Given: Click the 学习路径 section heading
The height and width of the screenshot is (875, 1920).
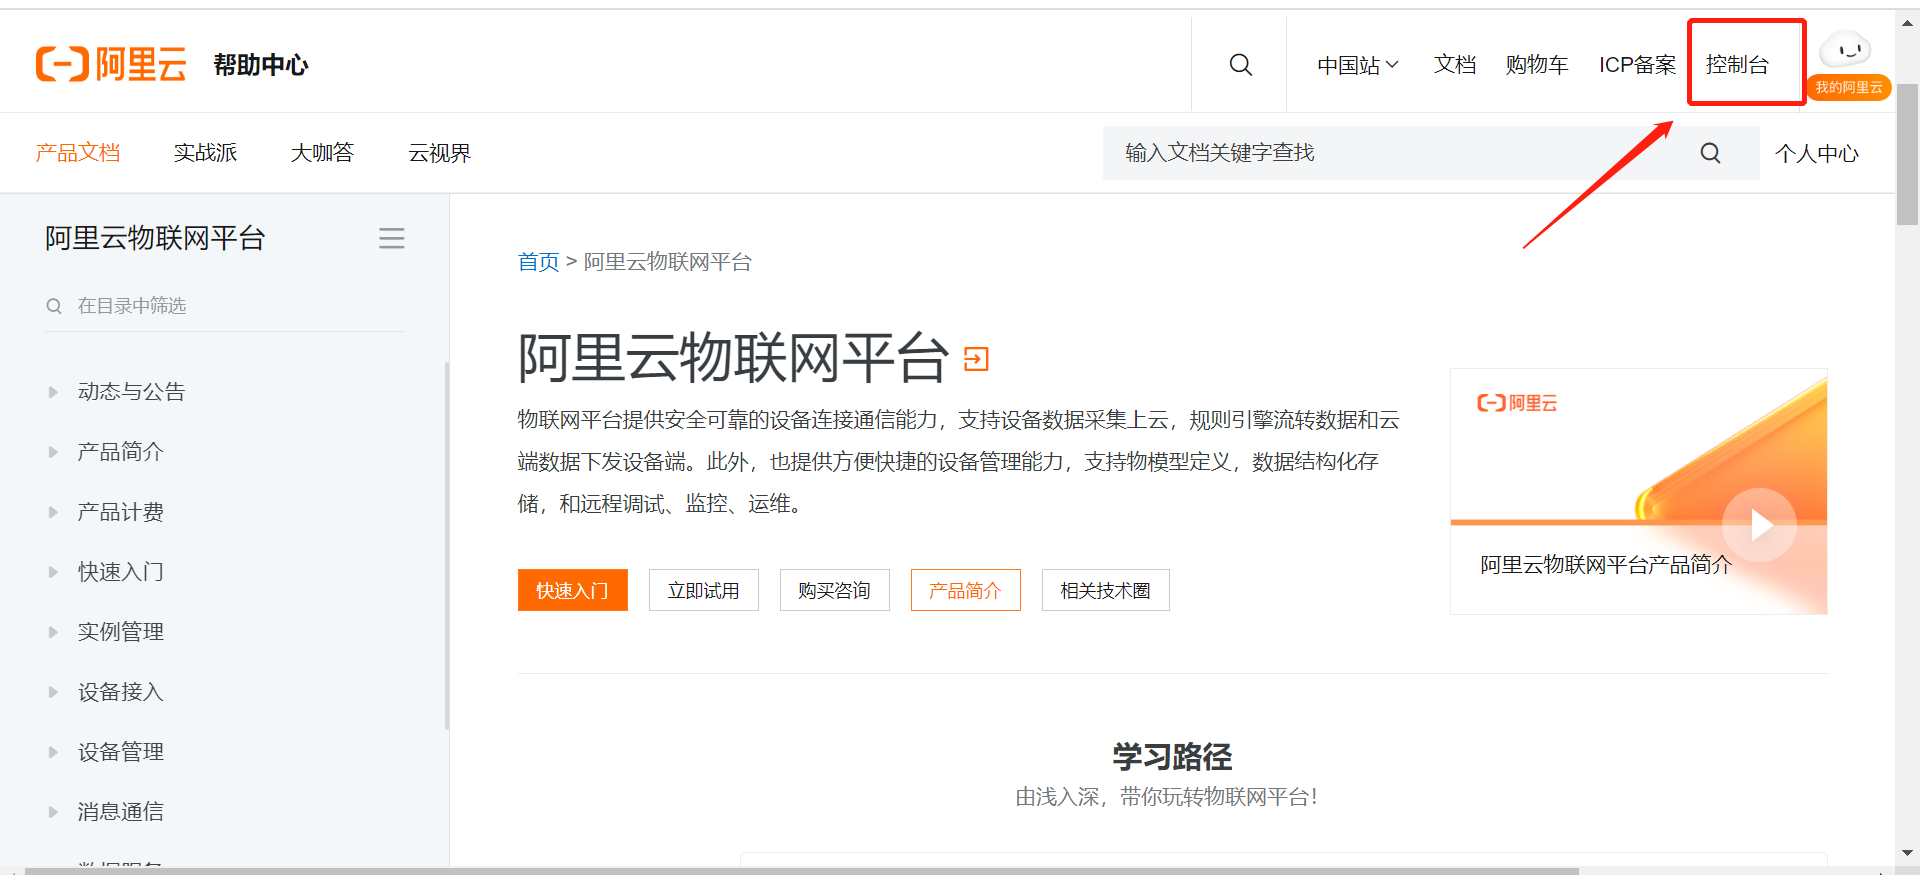Looking at the screenshot, I should [x=1172, y=757].
